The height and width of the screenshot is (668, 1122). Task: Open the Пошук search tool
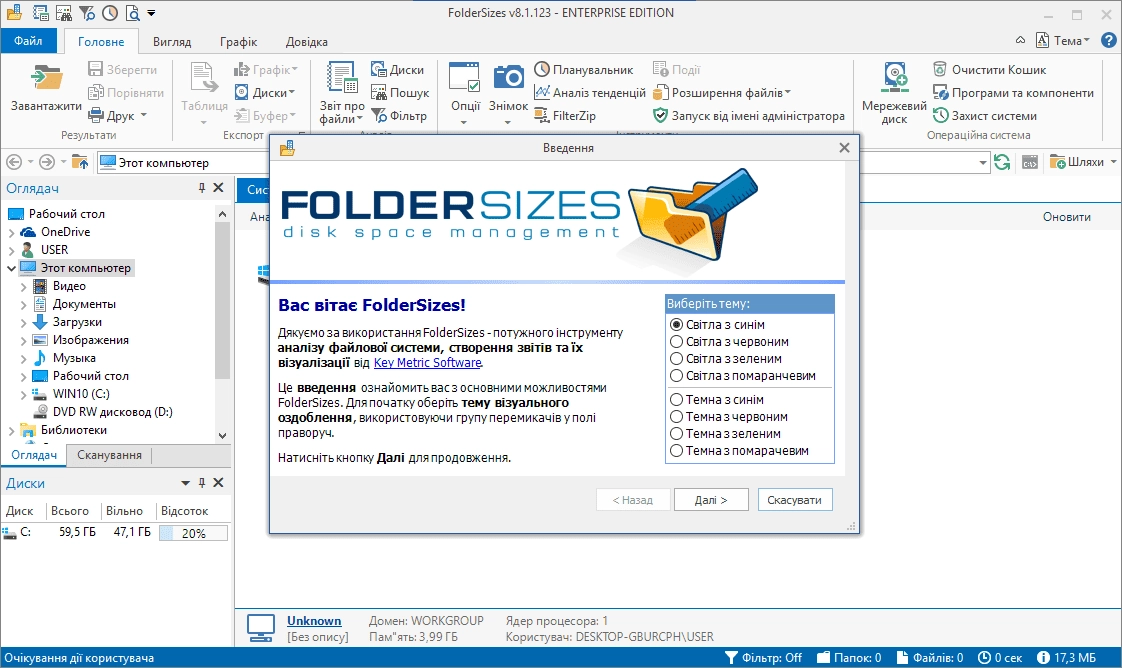click(400, 92)
